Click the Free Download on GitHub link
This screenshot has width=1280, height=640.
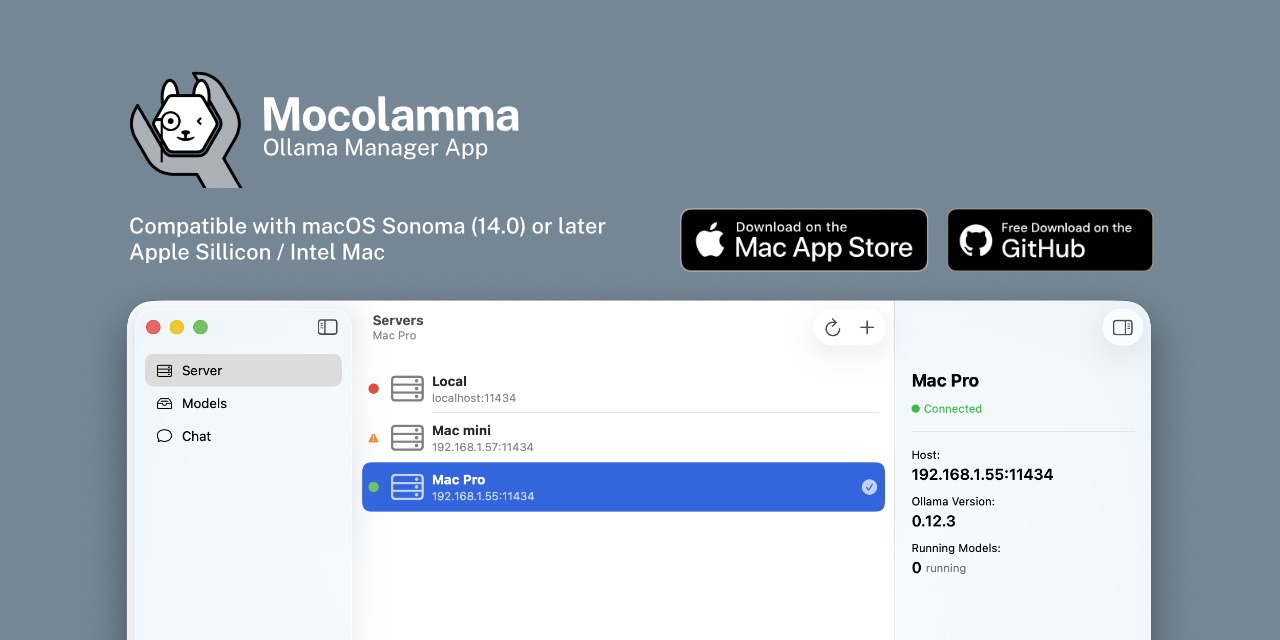point(1050,240)
